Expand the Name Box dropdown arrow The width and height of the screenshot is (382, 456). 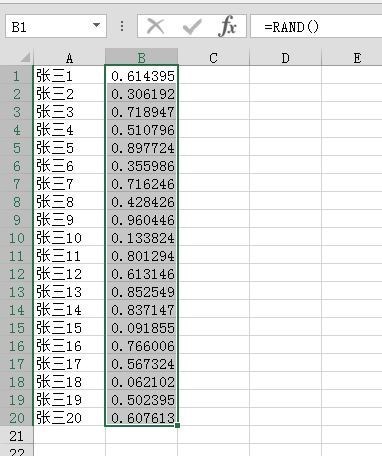point(96,25)
